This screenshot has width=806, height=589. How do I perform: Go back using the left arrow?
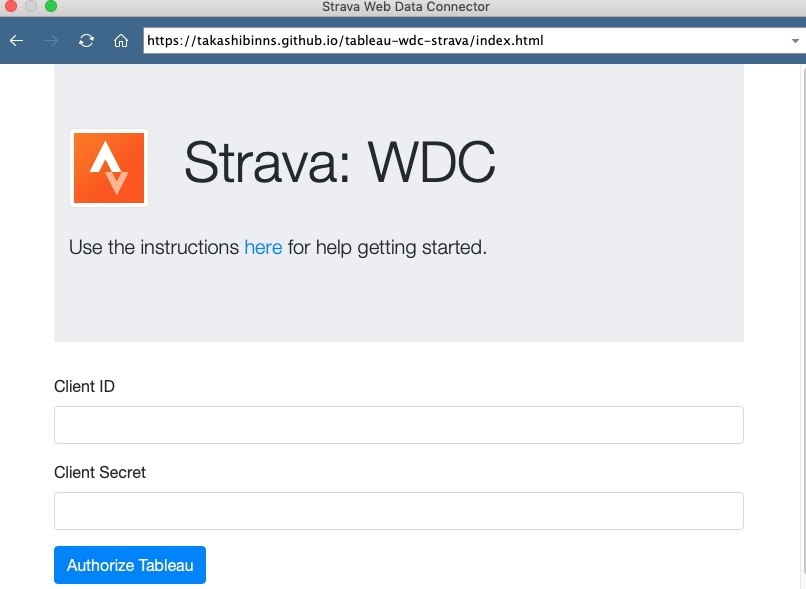pyautogui.click(x=16, y=41)
